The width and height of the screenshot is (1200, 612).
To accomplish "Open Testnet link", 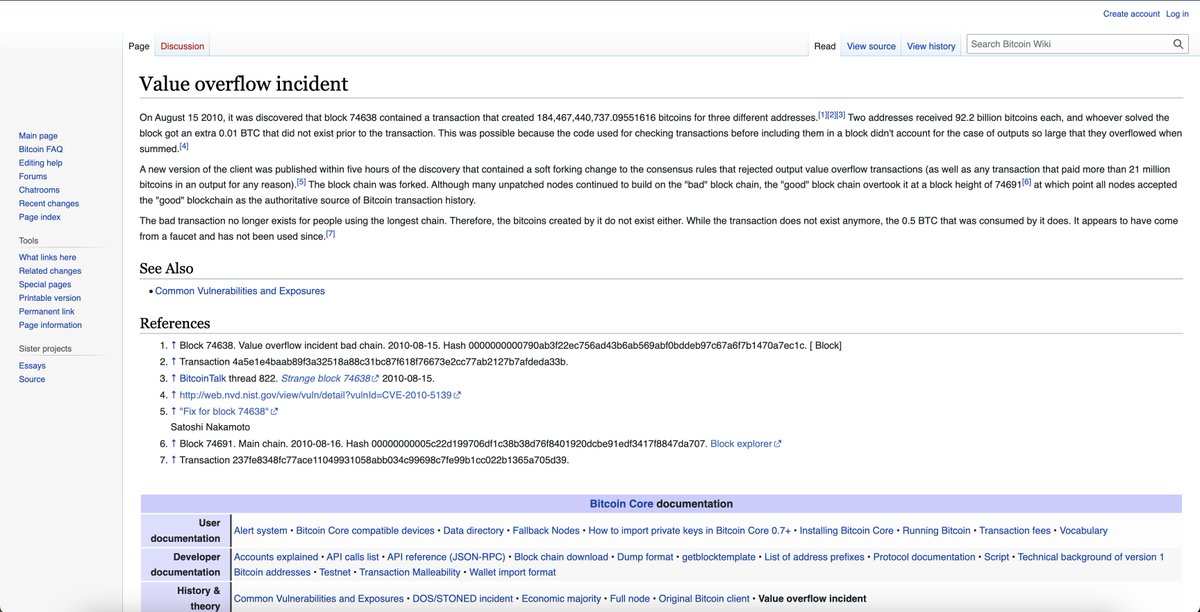I will [335, 572].
